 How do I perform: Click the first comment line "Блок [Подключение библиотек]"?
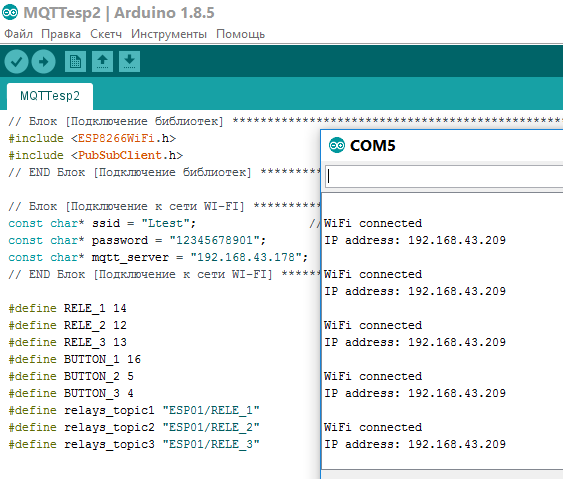pos(116,121)
